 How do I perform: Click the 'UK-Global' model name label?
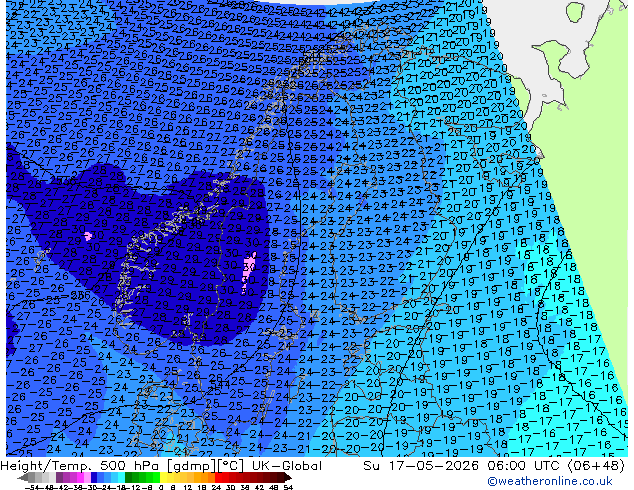click(x=287, y=466)
